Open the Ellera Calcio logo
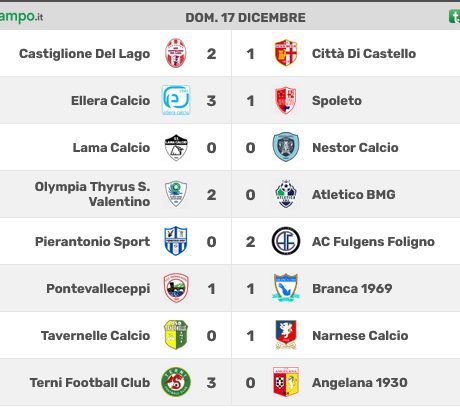 [176, 100]
